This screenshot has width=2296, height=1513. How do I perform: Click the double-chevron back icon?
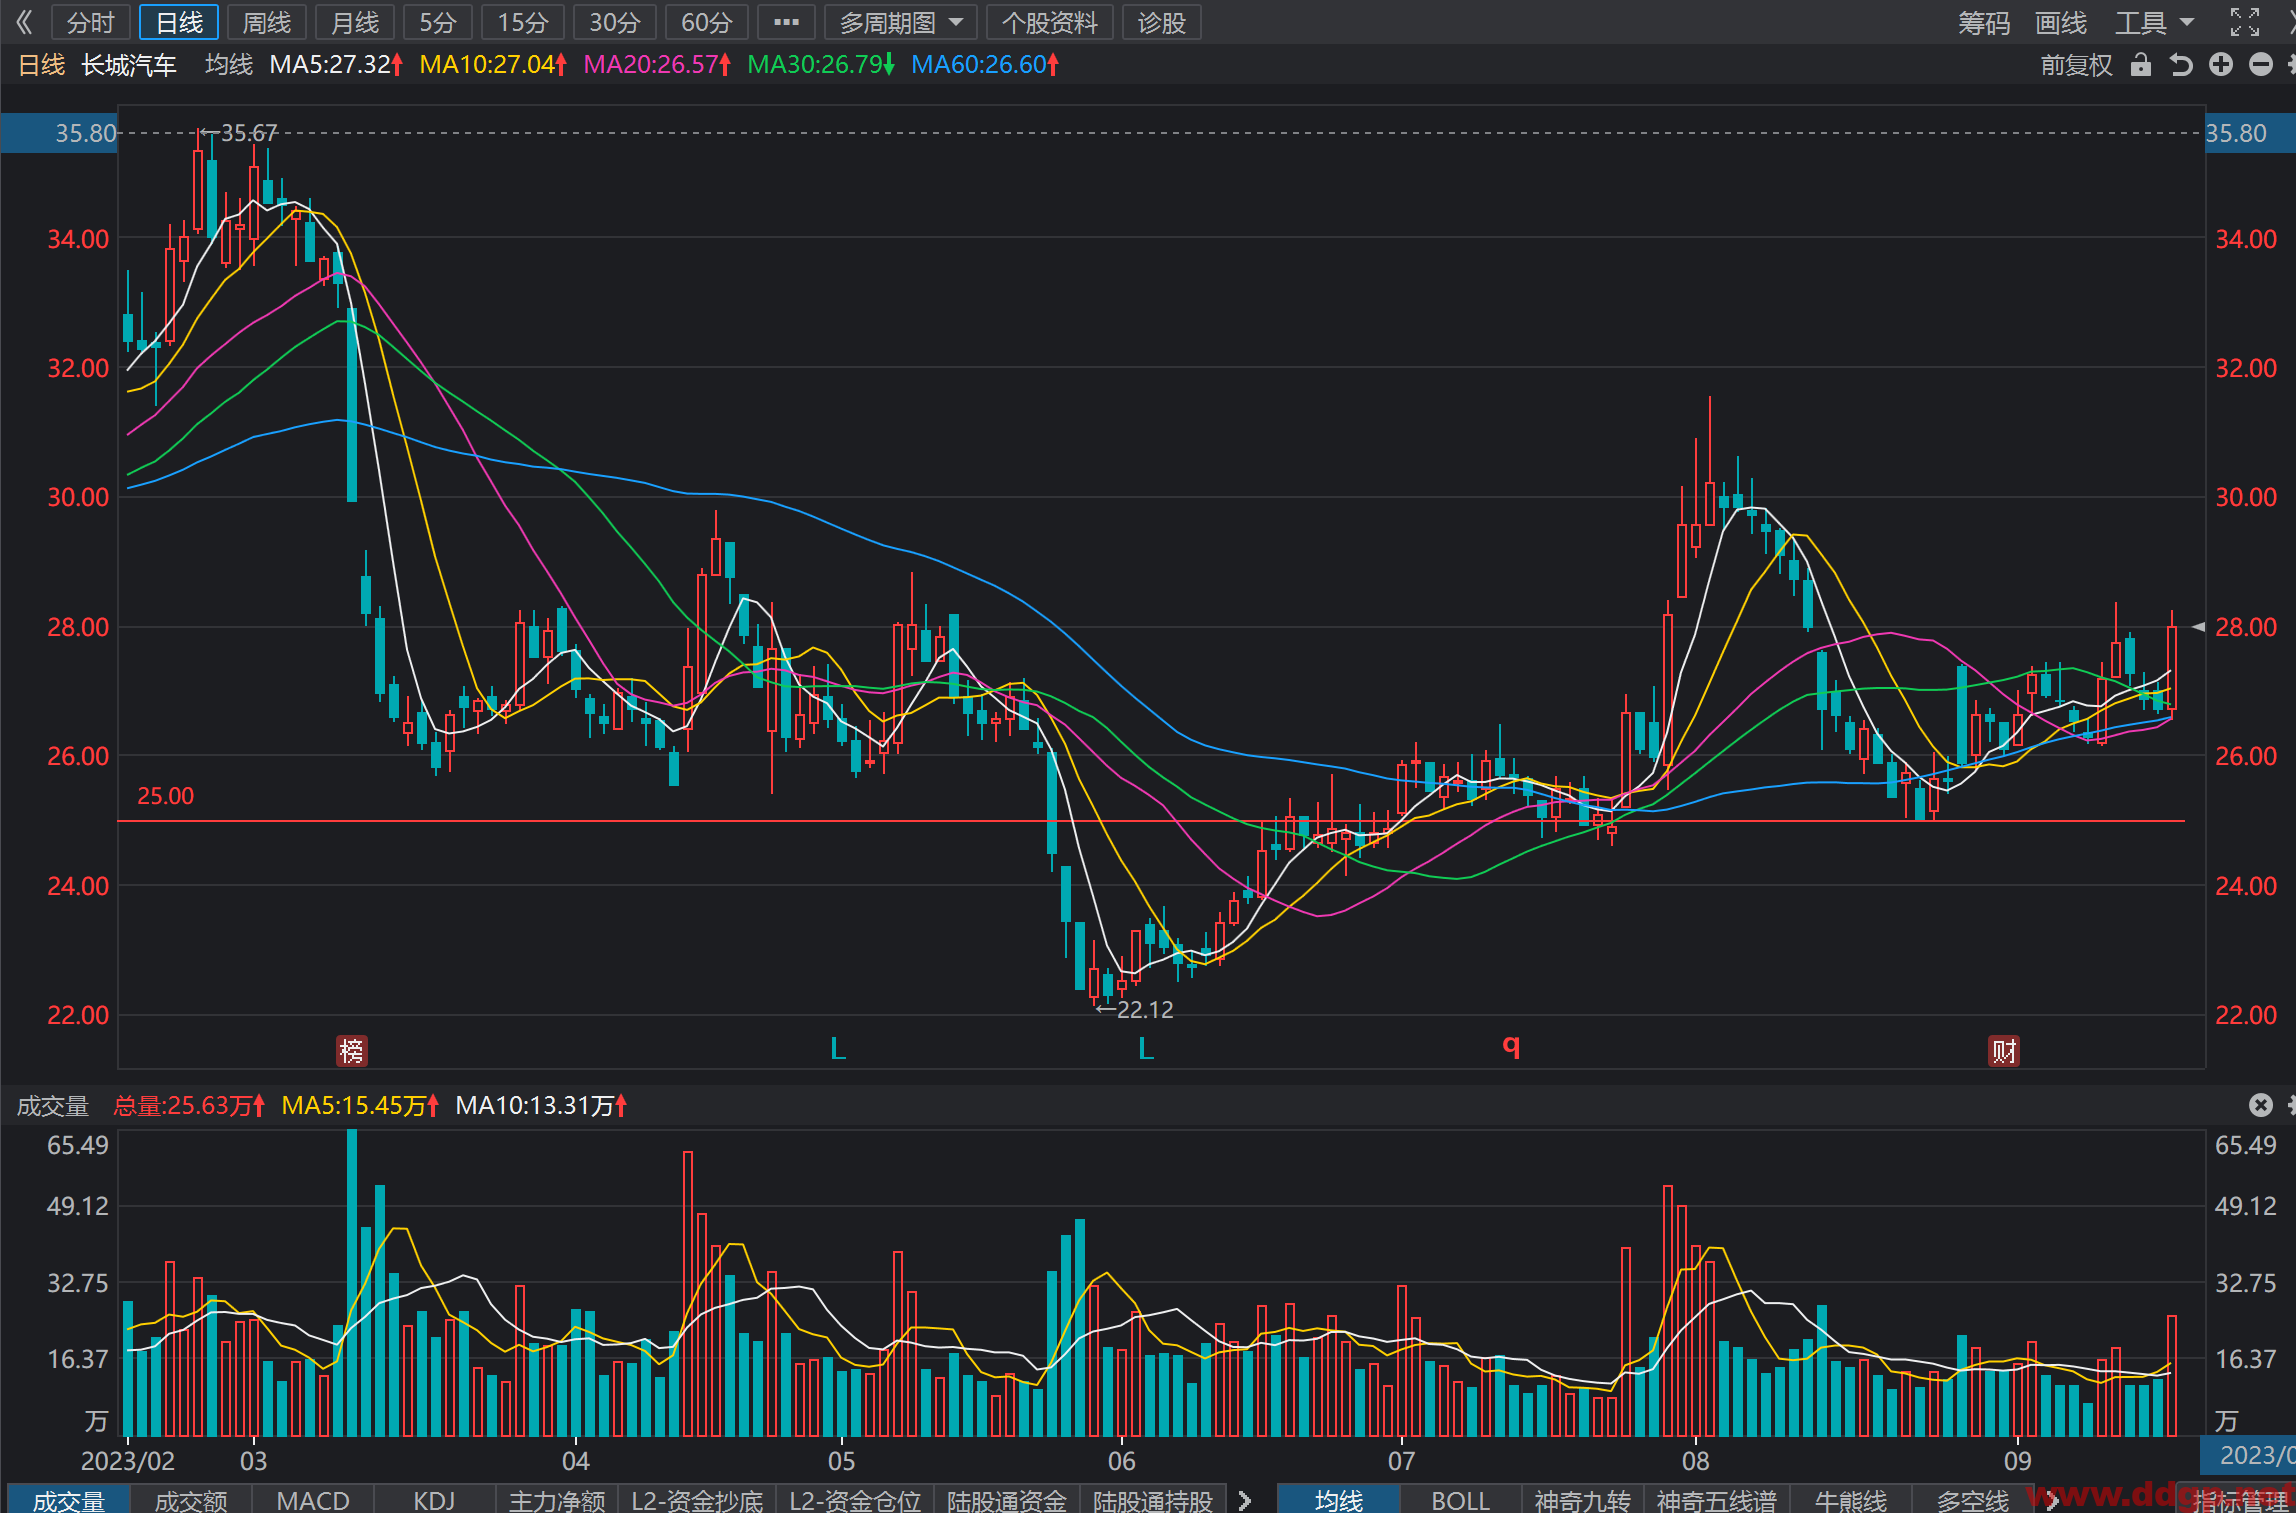coord(24,22)
